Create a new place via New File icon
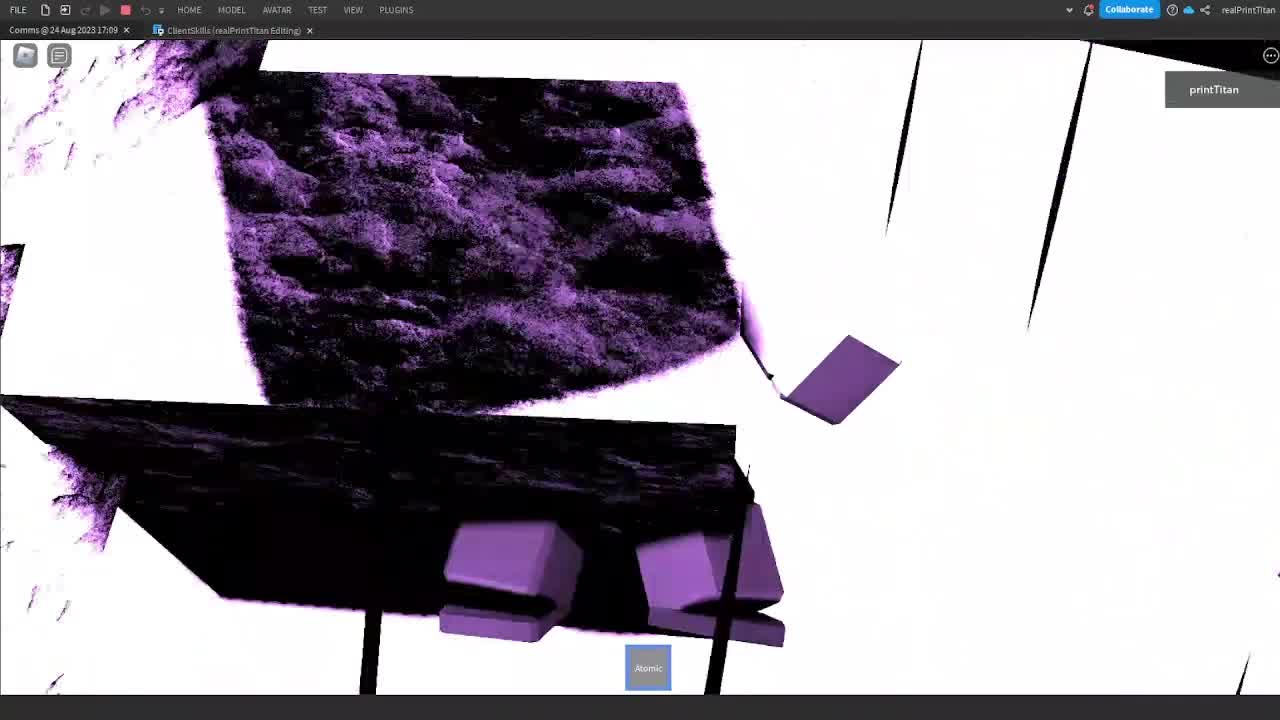 coord(45,10)
